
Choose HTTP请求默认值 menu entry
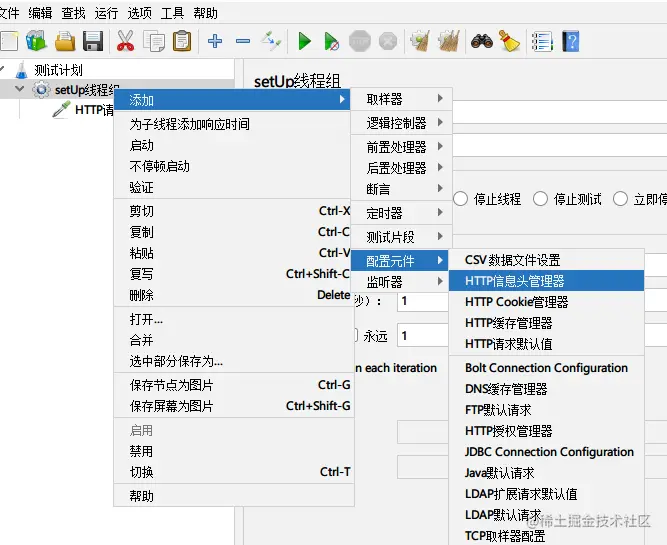[x=547, y=343]
